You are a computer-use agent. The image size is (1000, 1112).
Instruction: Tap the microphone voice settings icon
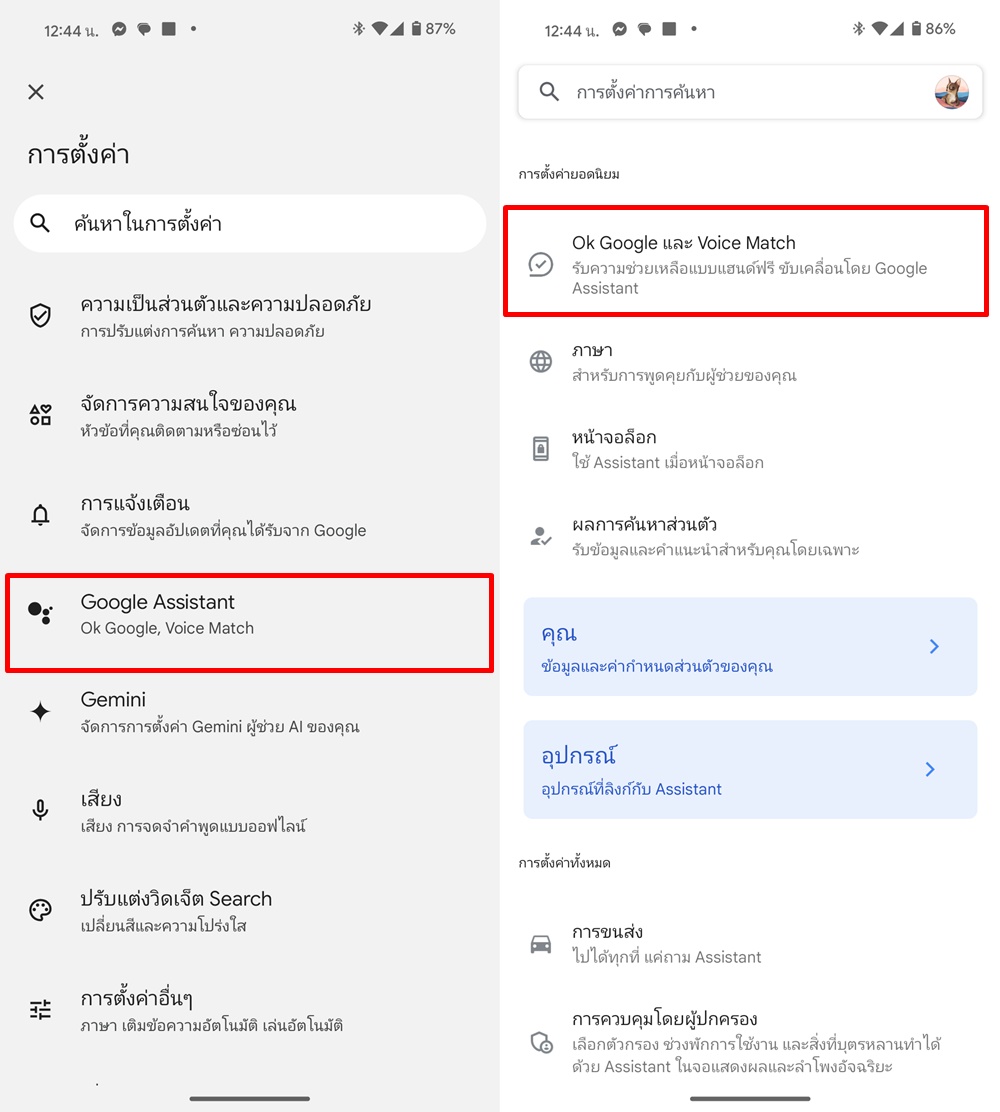pos(40,810)
